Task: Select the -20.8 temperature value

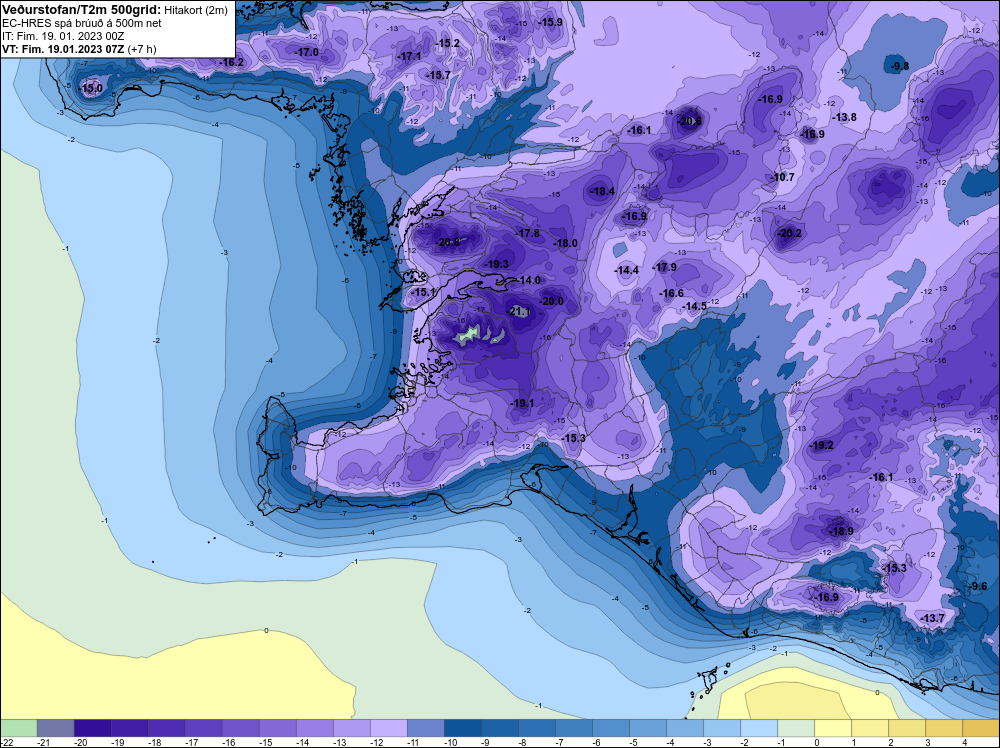Action: pyautogui.click(x=448, y=242)
